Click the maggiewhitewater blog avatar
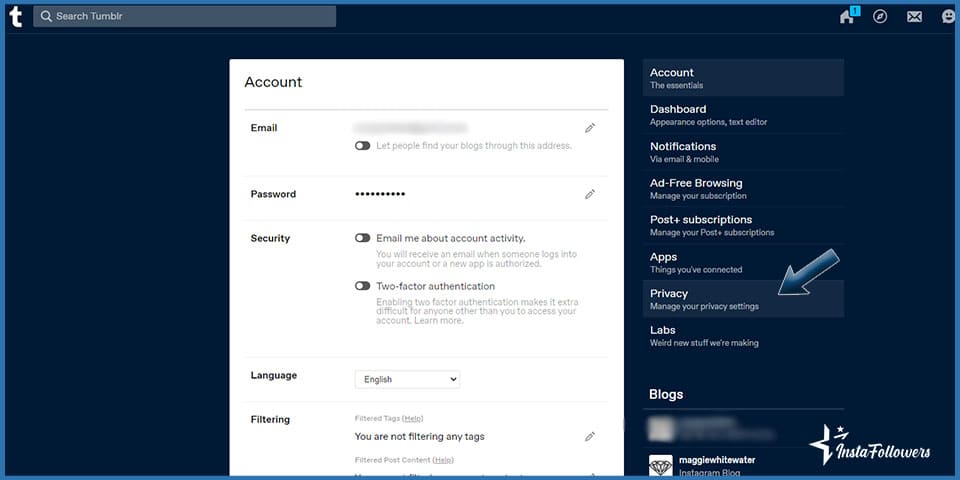 point(661,466)
